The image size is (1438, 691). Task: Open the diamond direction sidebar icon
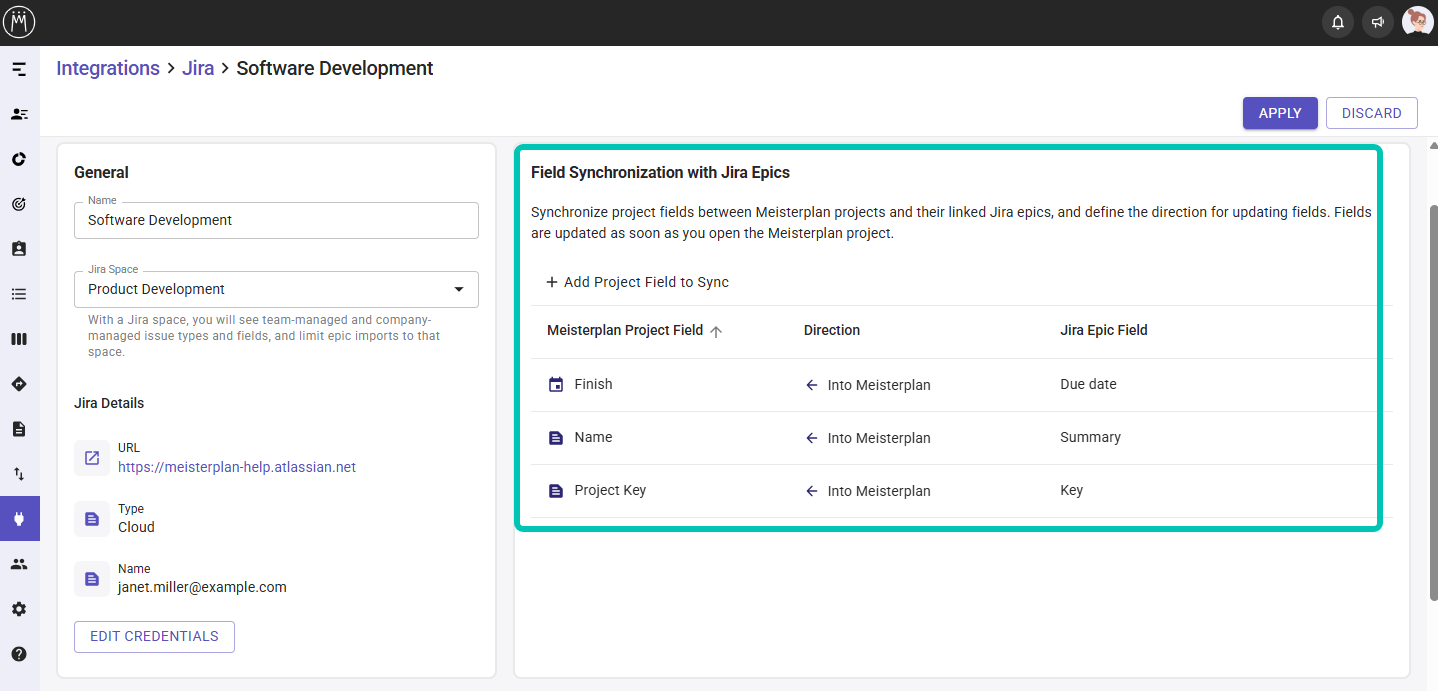coord(19,384)
